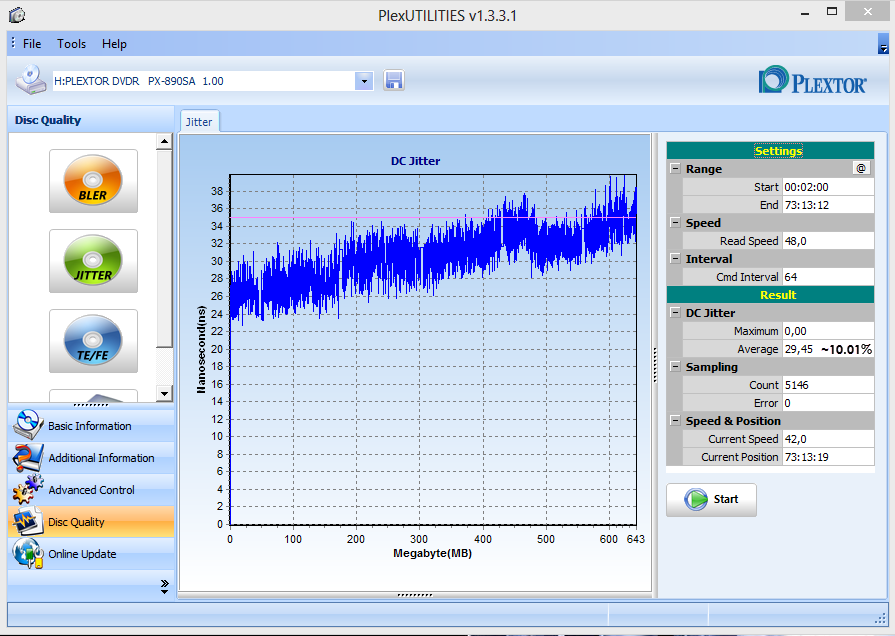Image resolution: width=895 pixels, height=636 pixels.
Task: Click the disc drive icon beside drive selector
Action: click(31, 80)
